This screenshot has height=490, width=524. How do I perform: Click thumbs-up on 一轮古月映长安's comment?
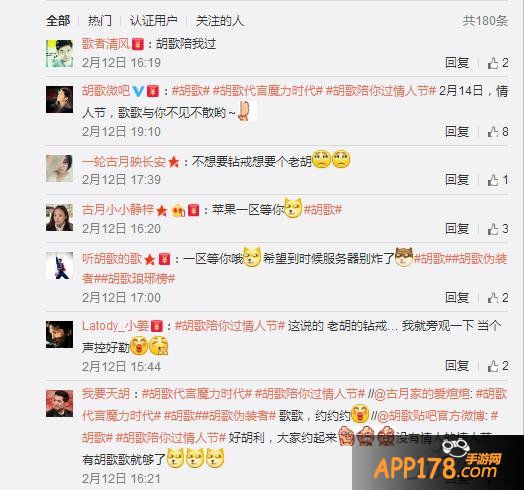coord(498,180)
